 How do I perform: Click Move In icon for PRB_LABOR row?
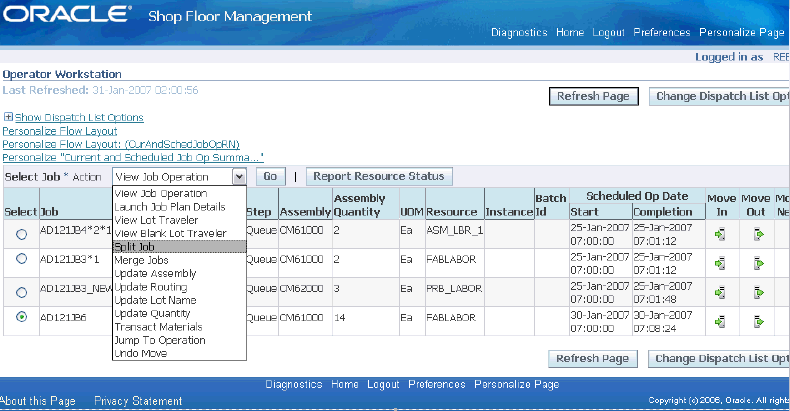coord(720,293)
